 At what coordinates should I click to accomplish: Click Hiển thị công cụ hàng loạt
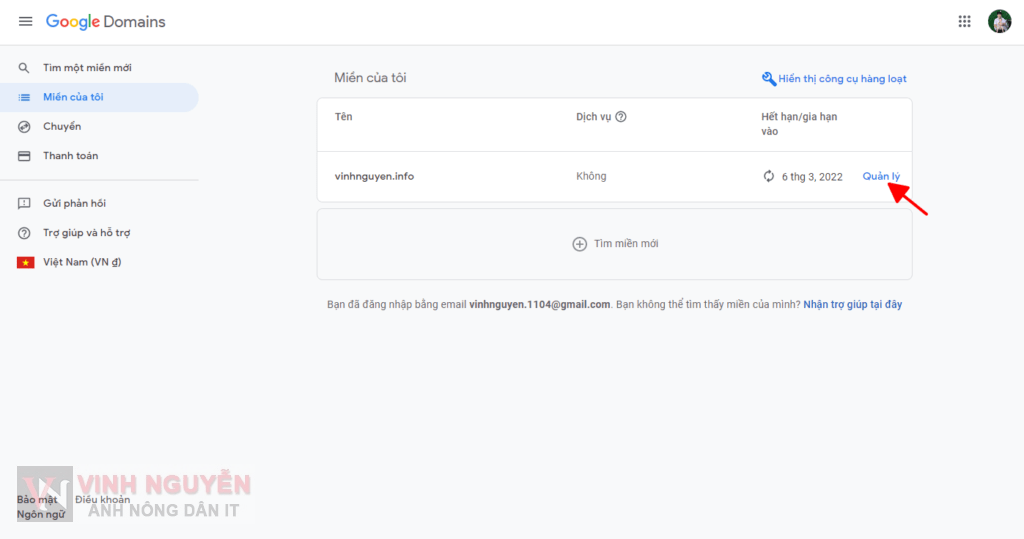point(842,79)
